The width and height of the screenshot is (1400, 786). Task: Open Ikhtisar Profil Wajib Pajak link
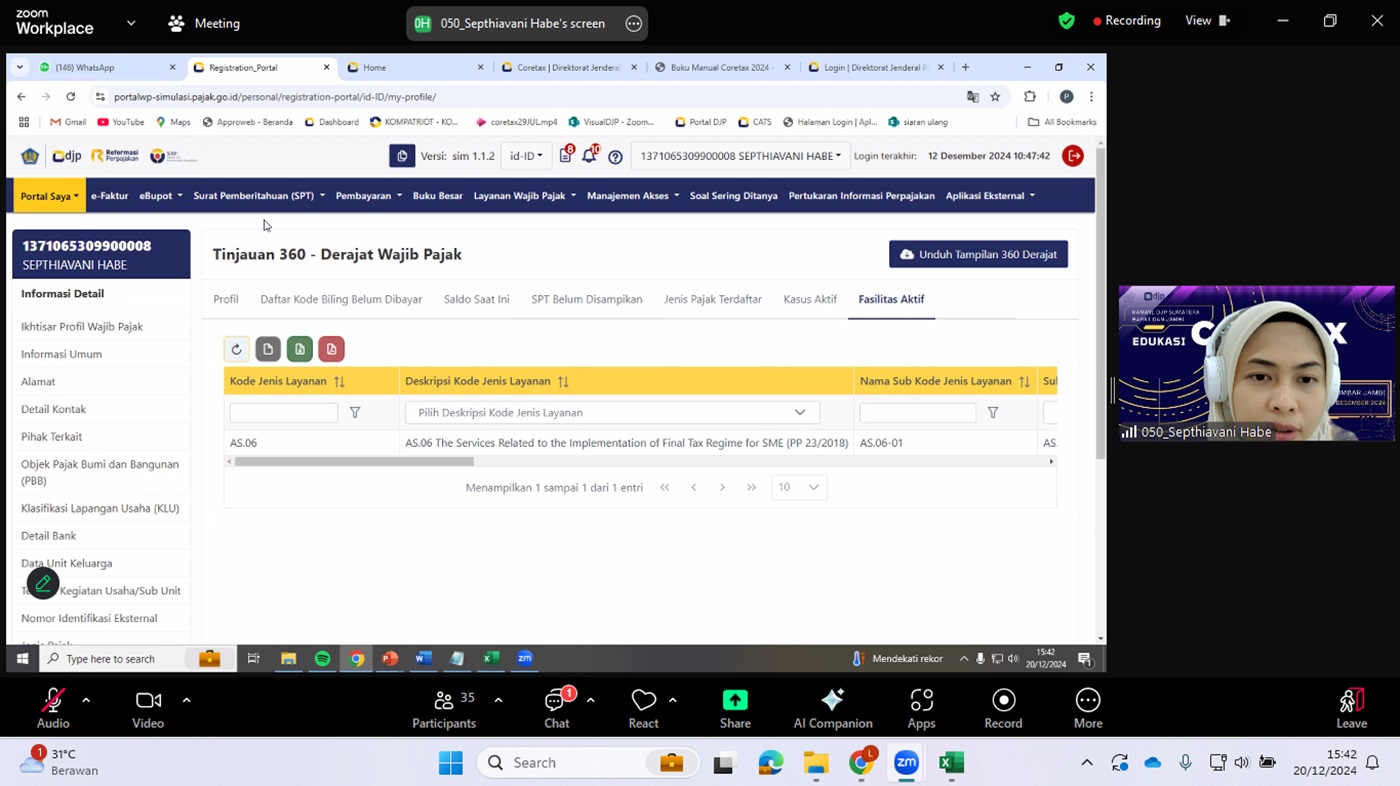tap(82, 326)
